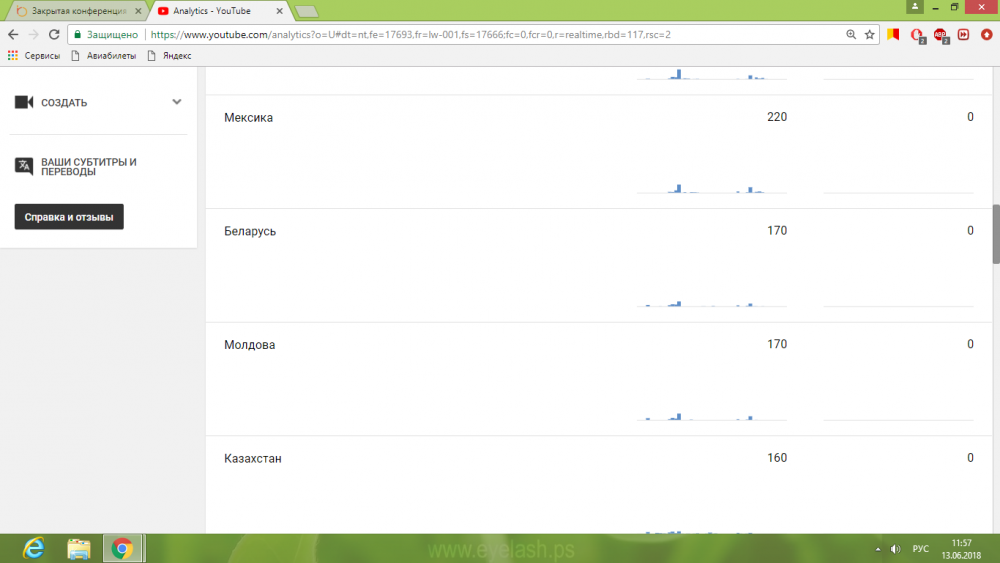Go back using the browser back arrow
The height and width of the screenshot is (563, 1000).
click(13, 34)
